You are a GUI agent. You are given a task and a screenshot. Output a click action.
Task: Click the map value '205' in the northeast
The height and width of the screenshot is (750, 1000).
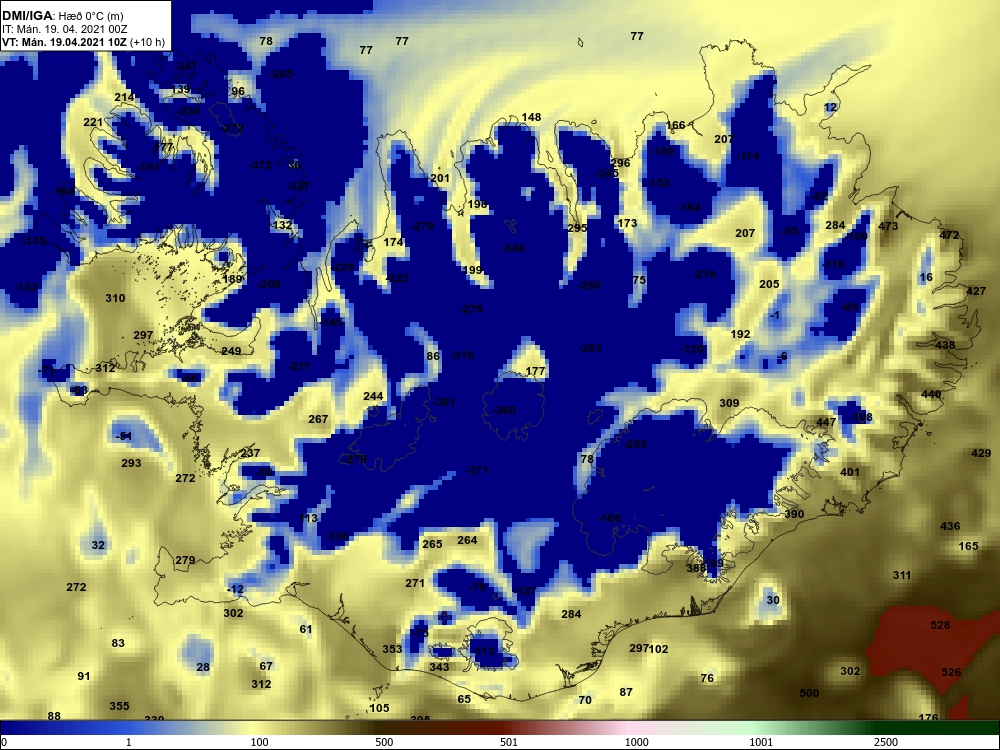pyautogui.click(x=770, y=284)
